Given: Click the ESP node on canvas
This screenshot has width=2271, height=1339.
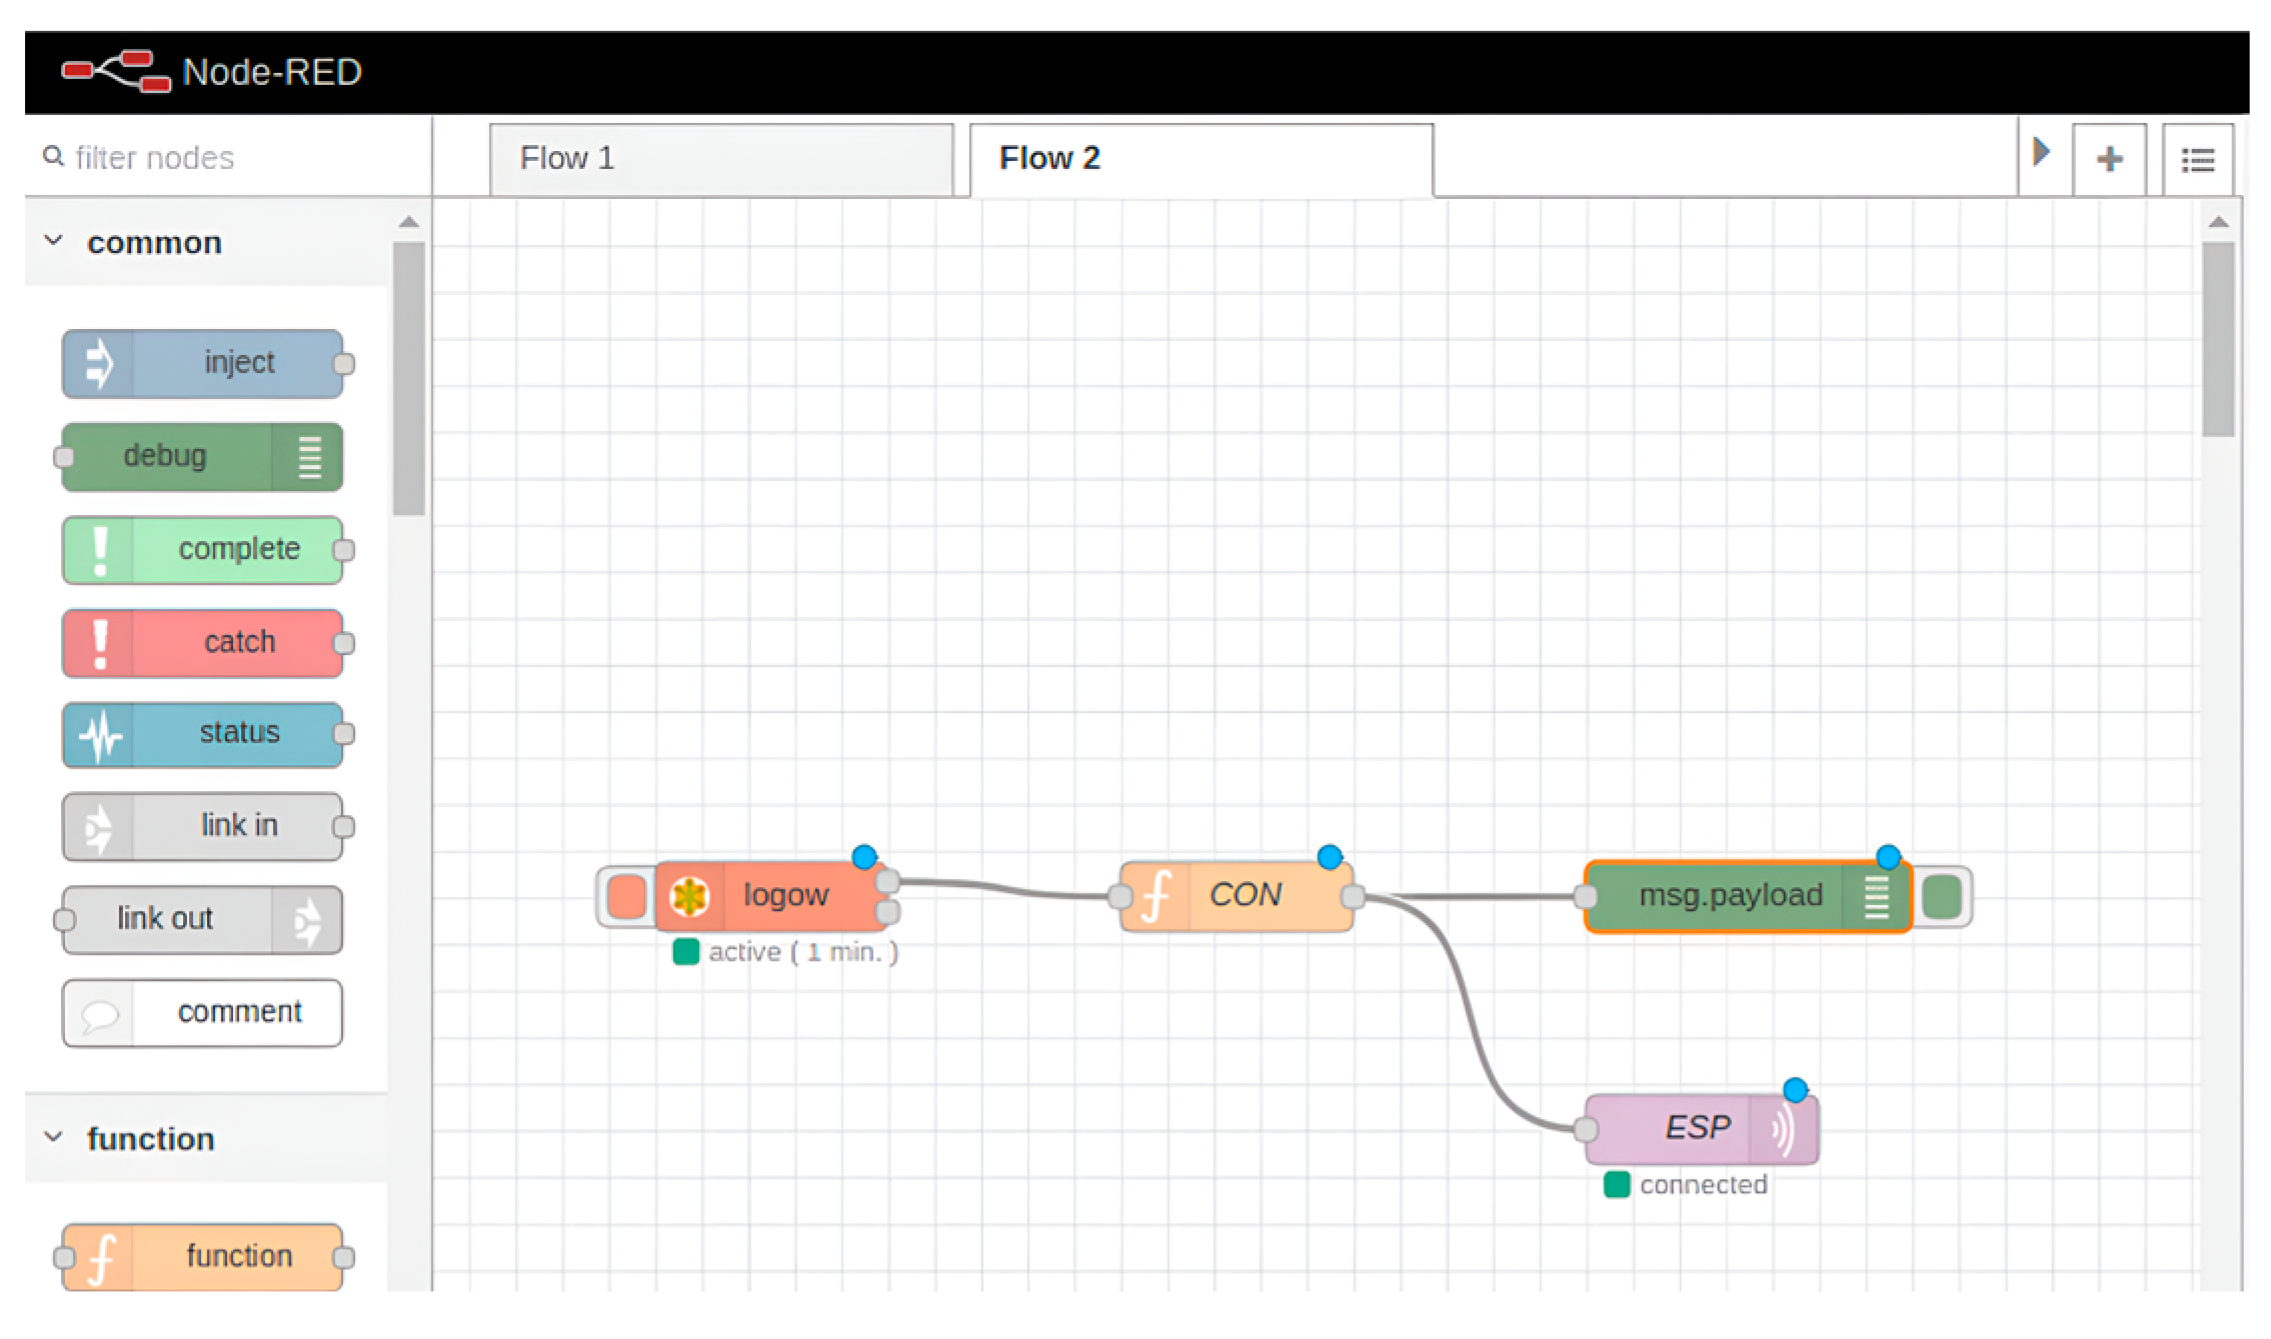Looking at the screenshot, I should pyautogui.click(x=1699, y=1128).
